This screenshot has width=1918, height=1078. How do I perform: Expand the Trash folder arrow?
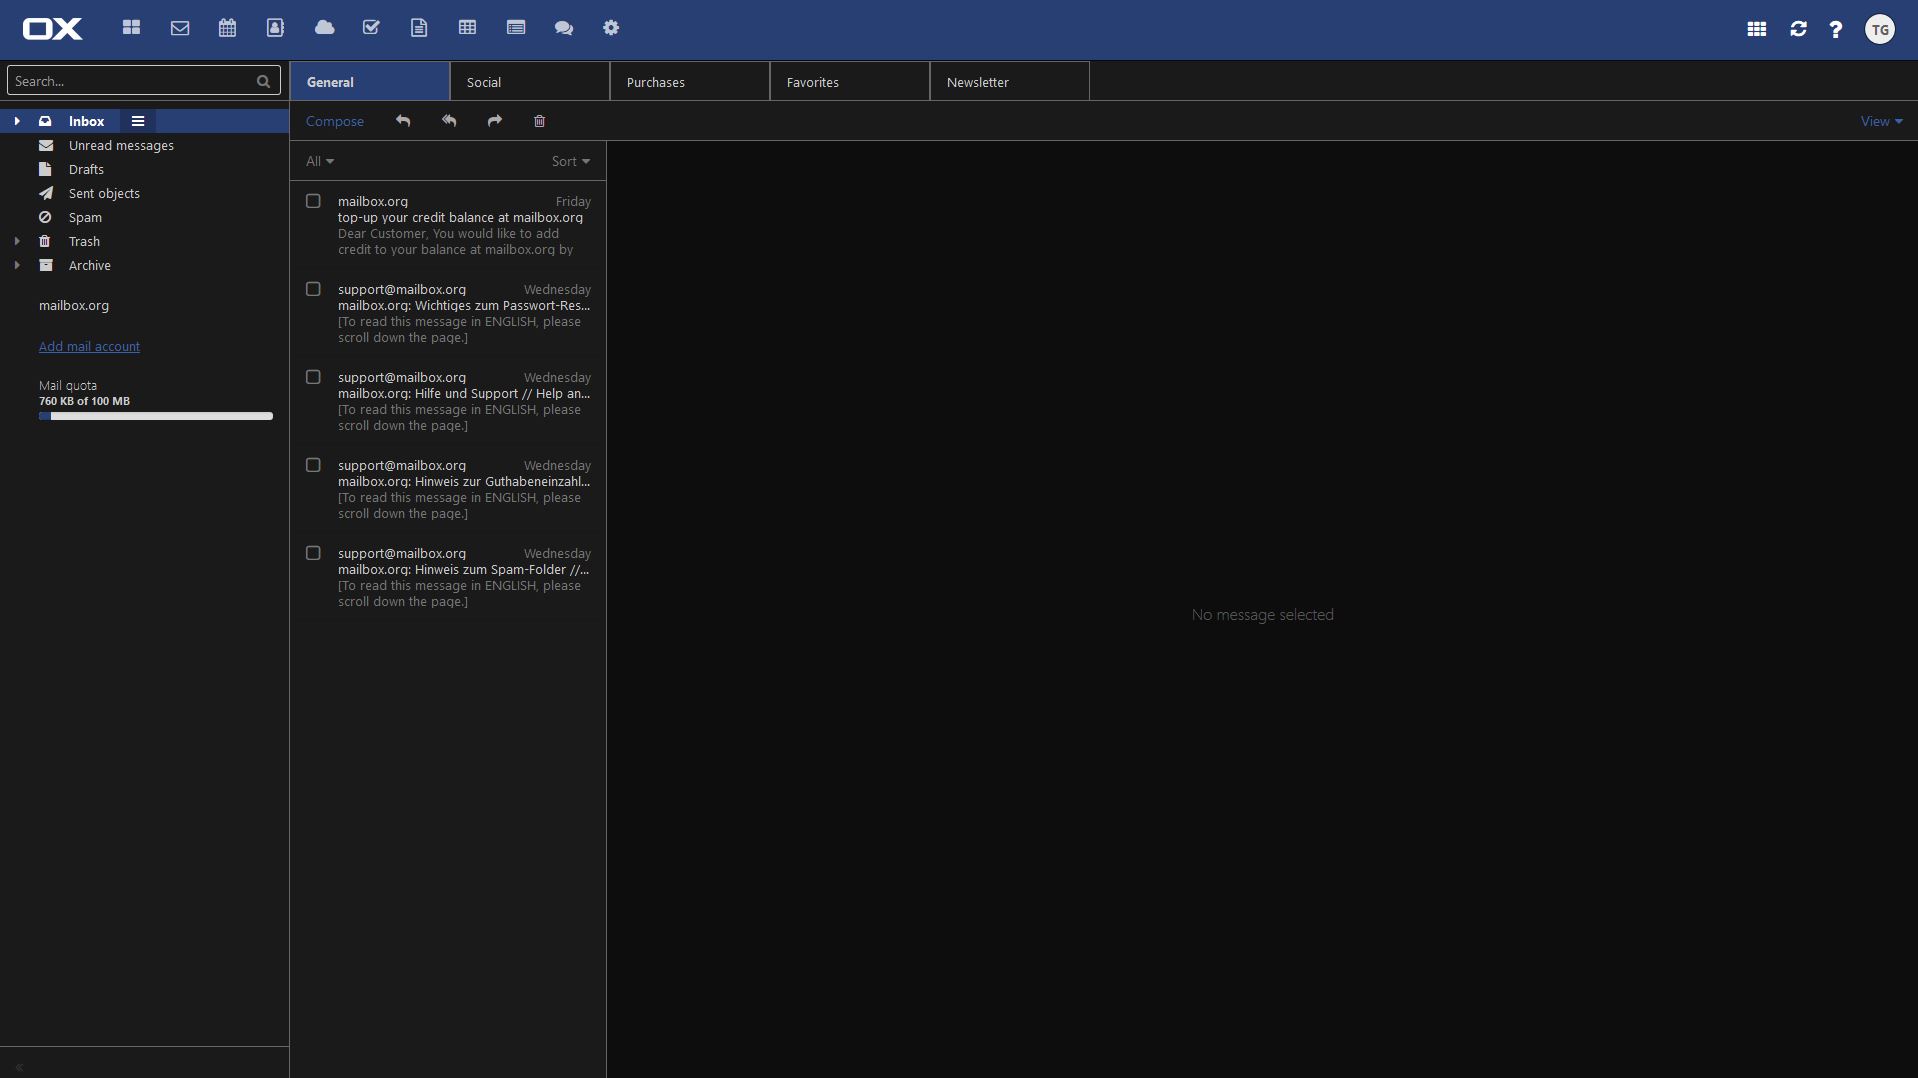tap(16, 241)
